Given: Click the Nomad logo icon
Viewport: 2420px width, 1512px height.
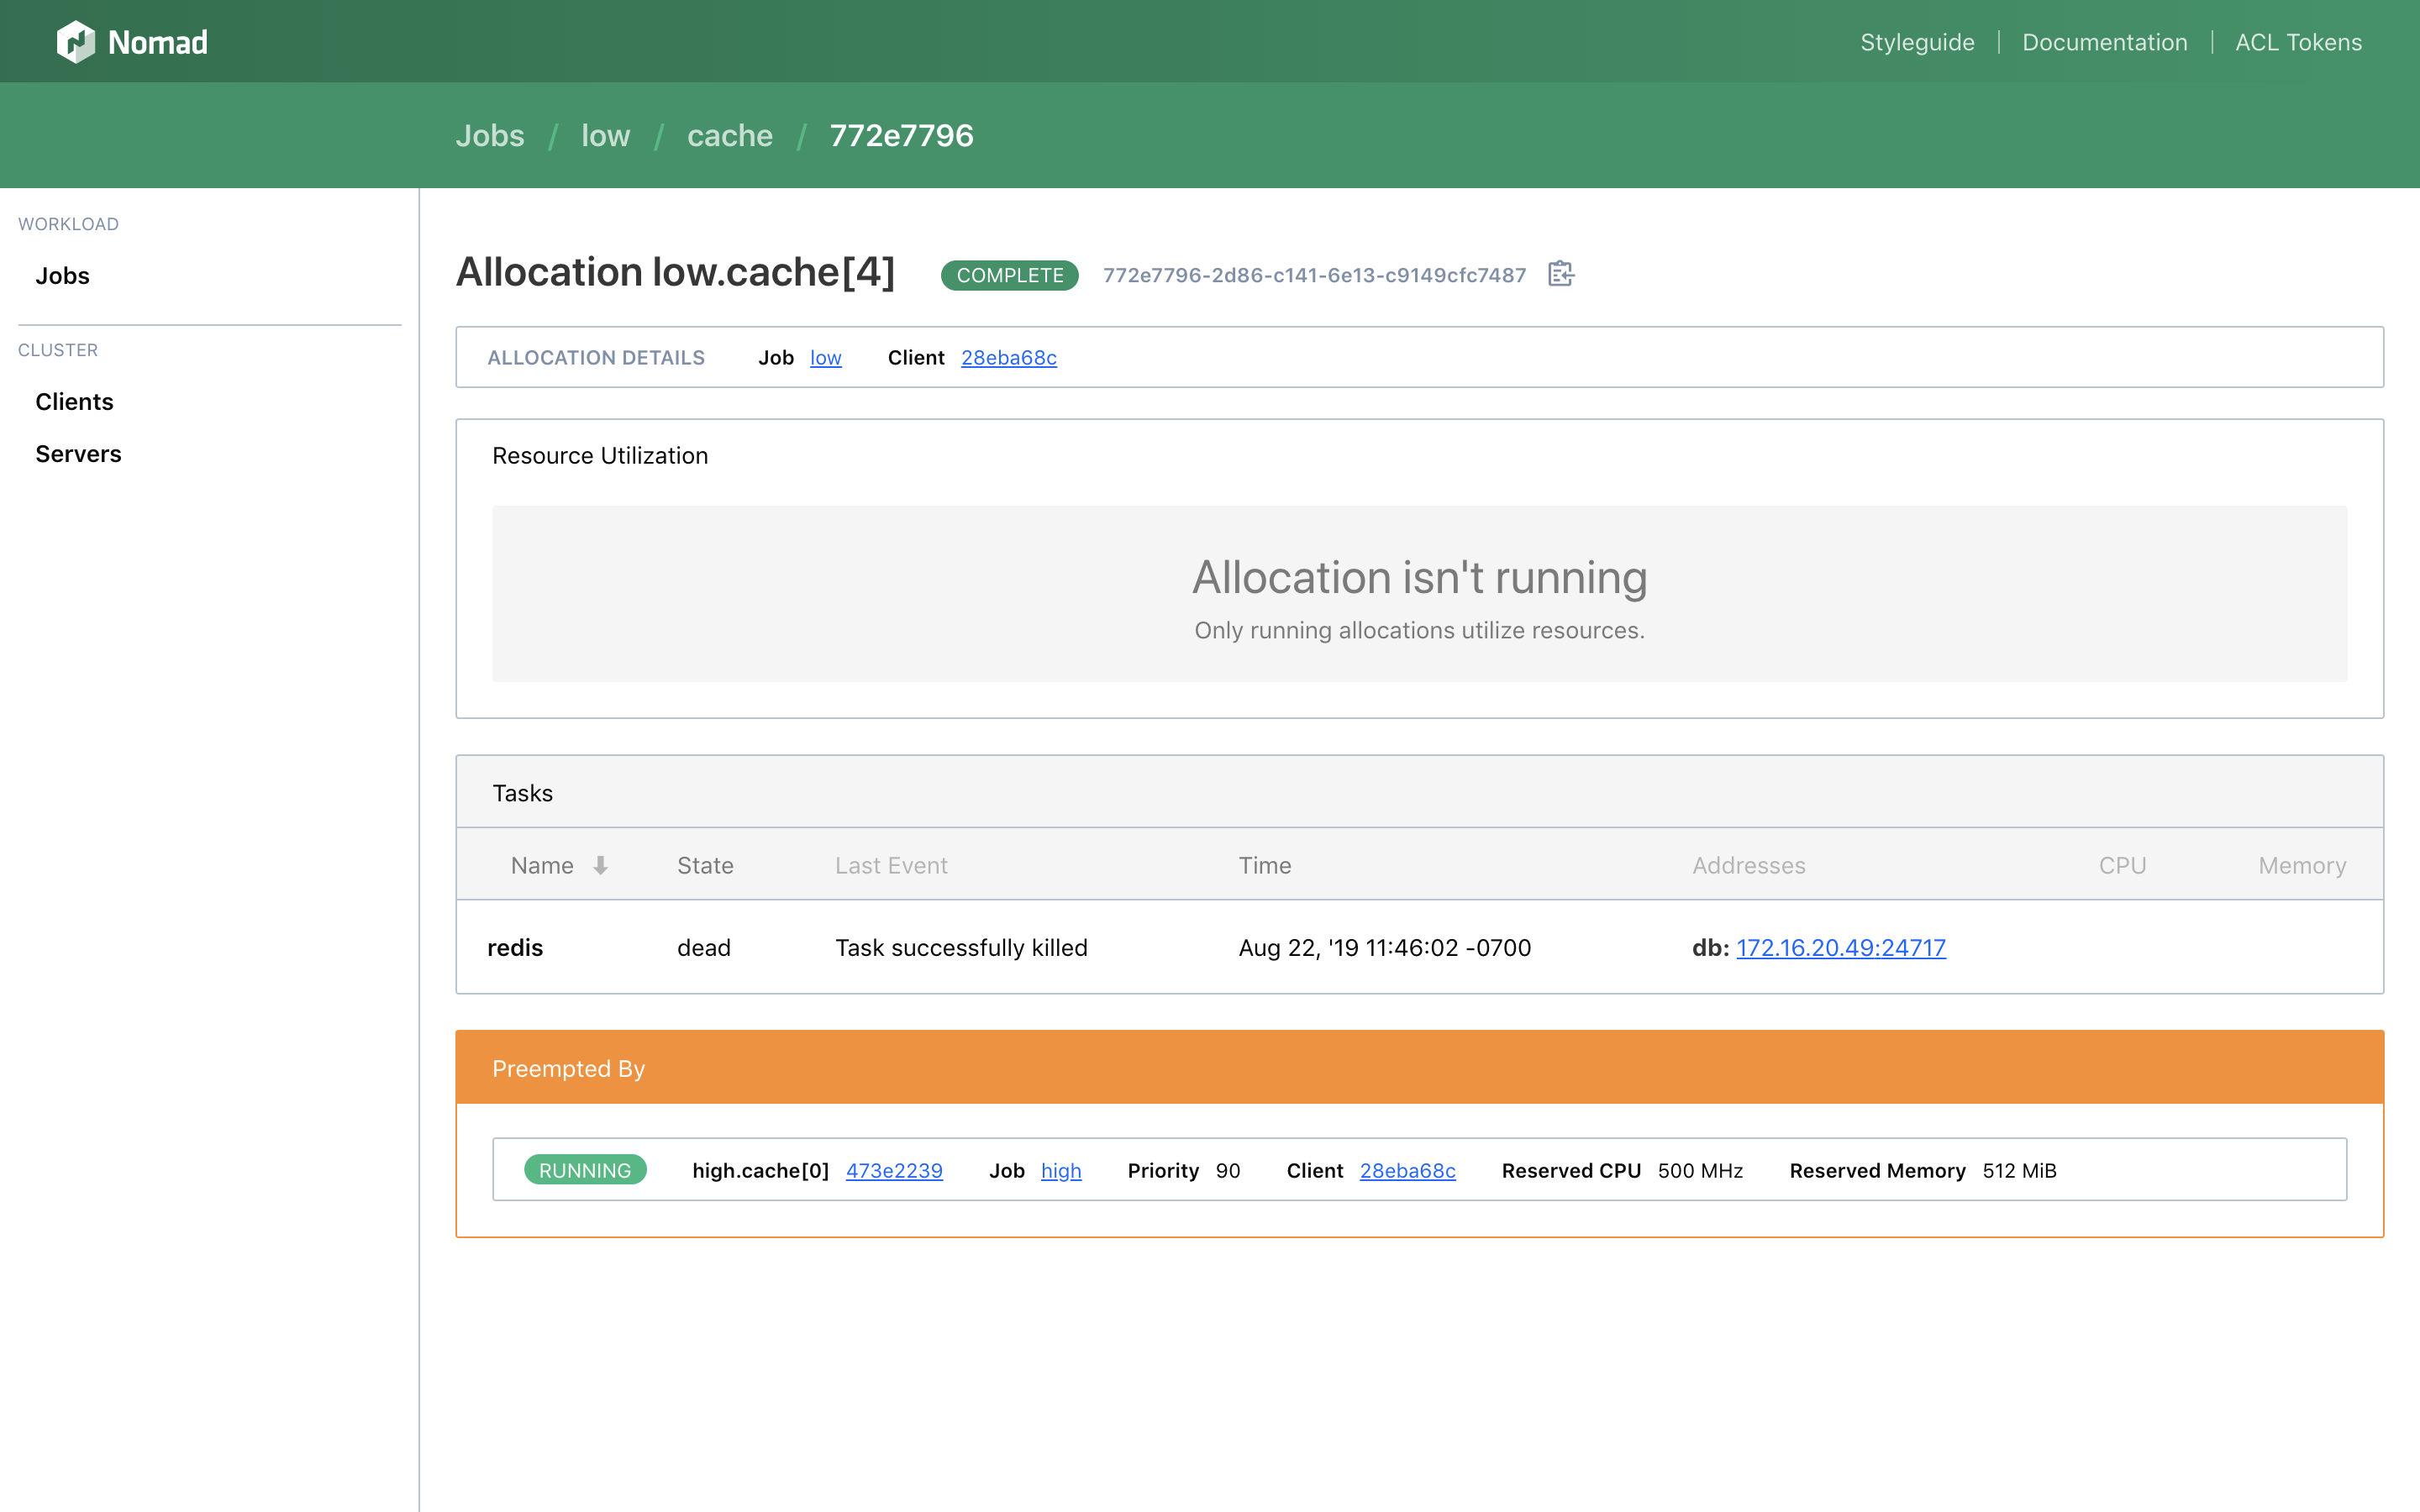Looking at the screenshot, I should point(76,42).
